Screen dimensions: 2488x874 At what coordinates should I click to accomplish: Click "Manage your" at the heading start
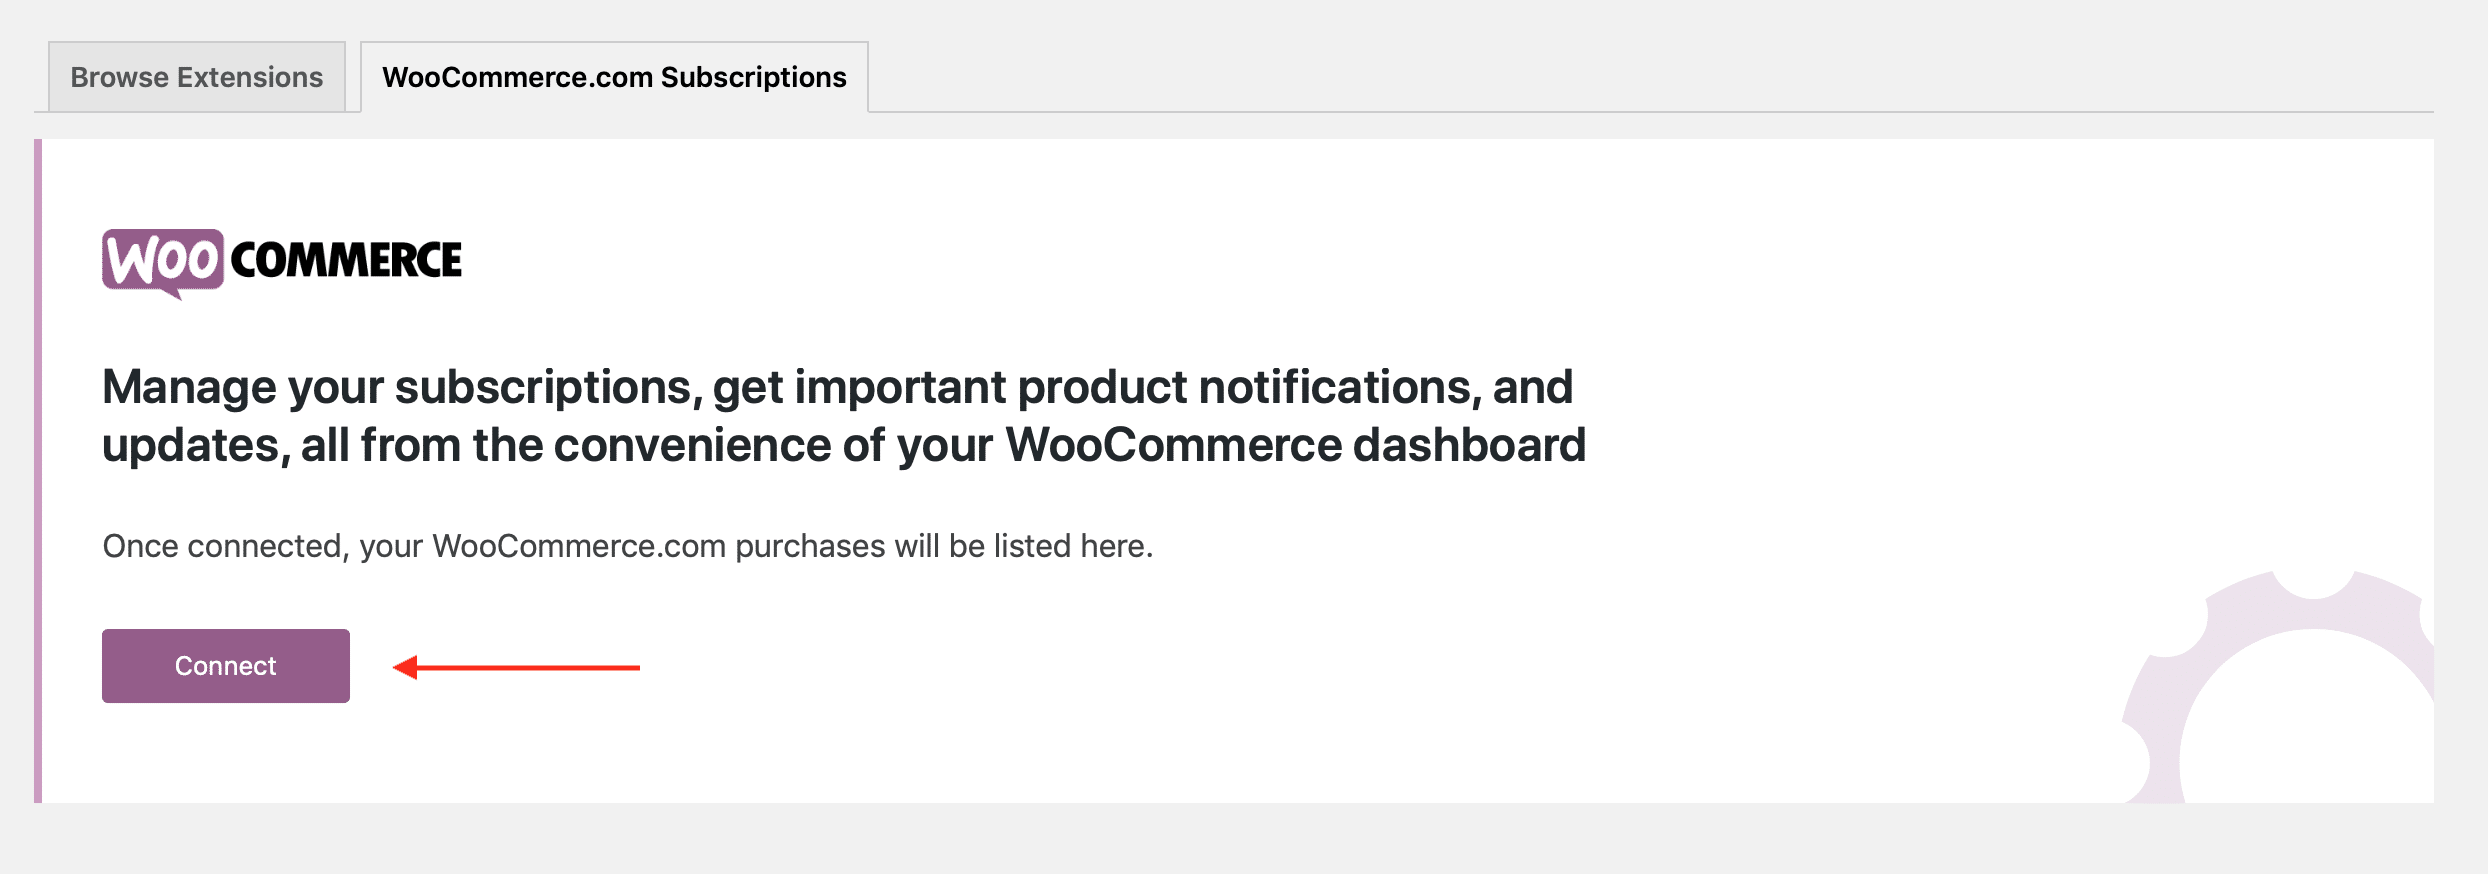click(189, 387)
